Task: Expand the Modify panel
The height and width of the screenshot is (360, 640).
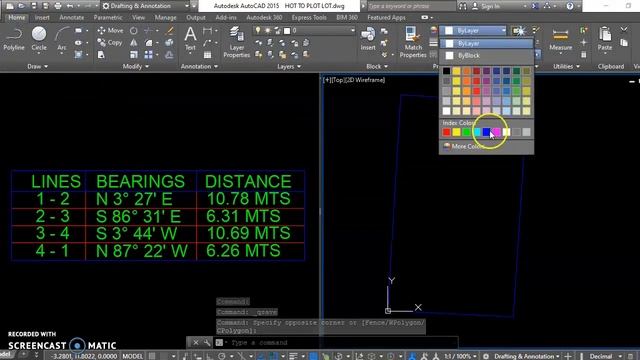Action: 136,66
